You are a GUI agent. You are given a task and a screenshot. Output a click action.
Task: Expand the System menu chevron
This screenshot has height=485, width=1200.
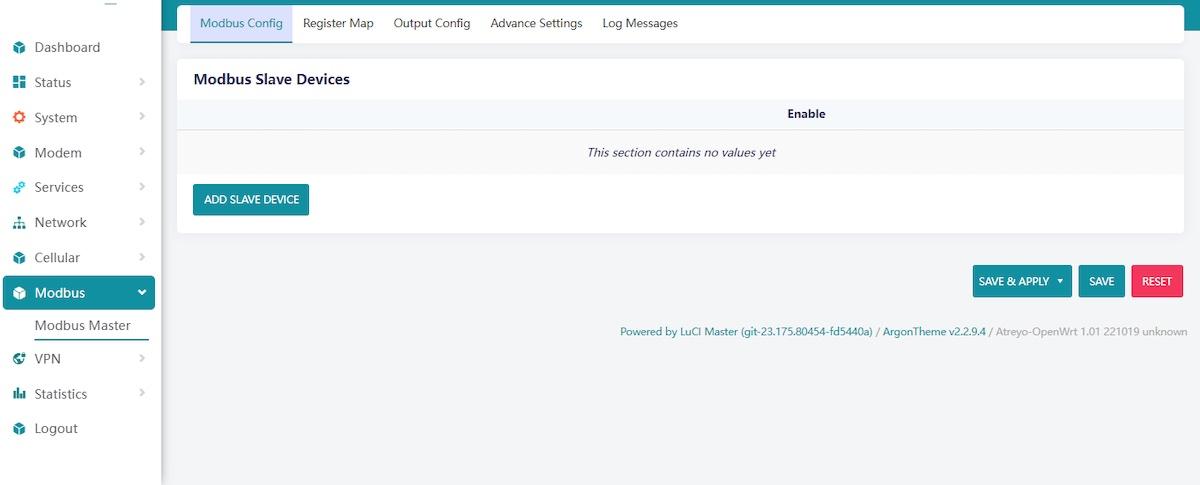[x=142, y=117]
